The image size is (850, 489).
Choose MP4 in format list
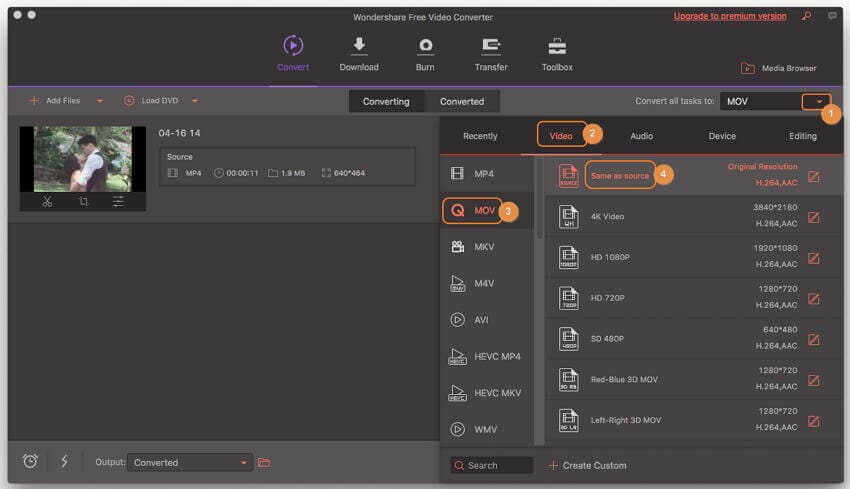(x=487, y=173)
